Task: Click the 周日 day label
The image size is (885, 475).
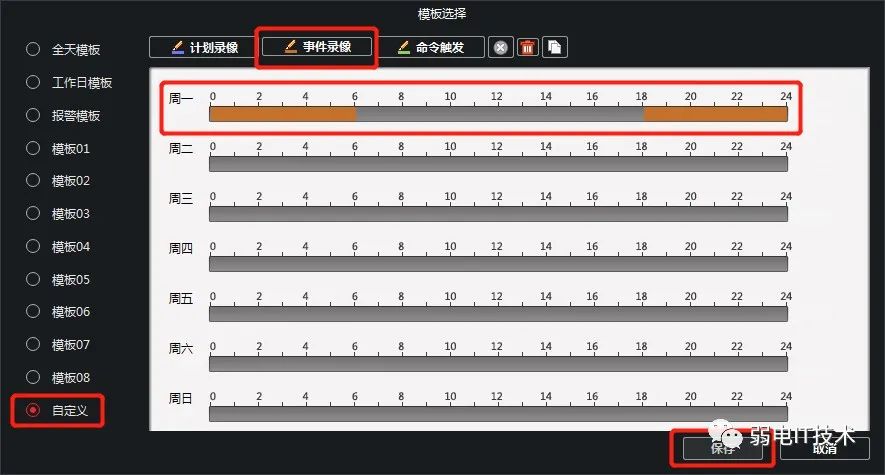Action: click(181, 398)
